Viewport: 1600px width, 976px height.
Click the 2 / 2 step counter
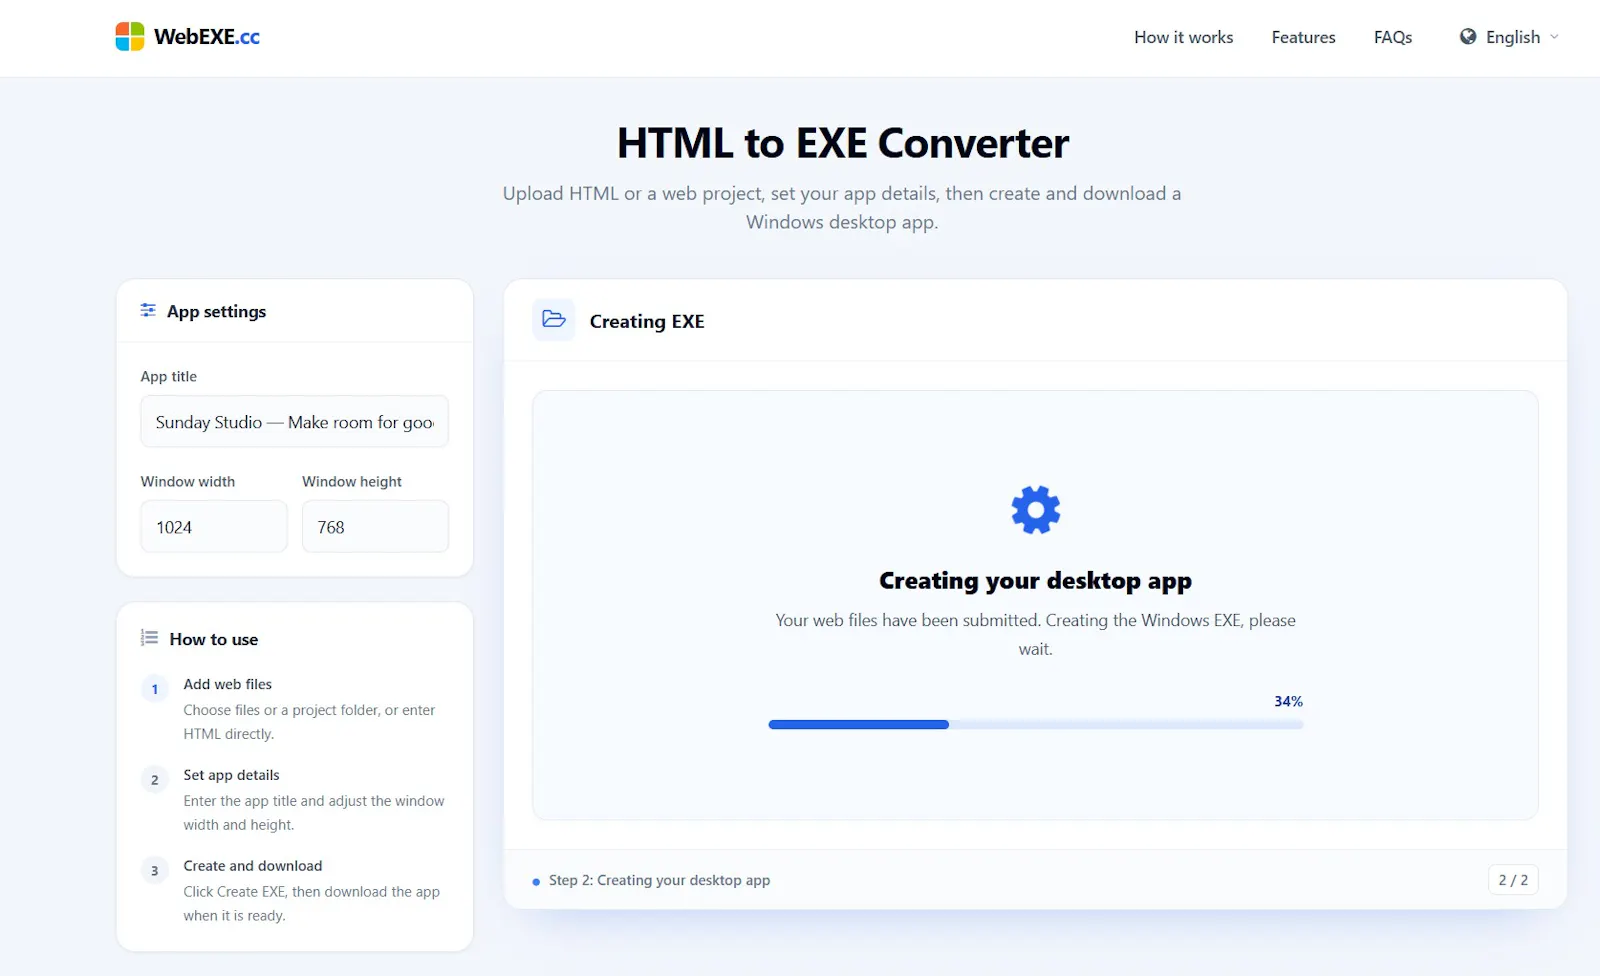point(1513,880)
